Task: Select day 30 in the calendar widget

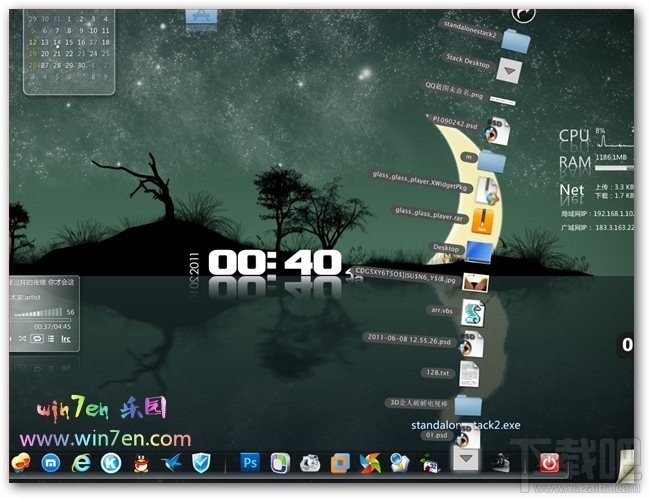Action: tap(82, 65)
